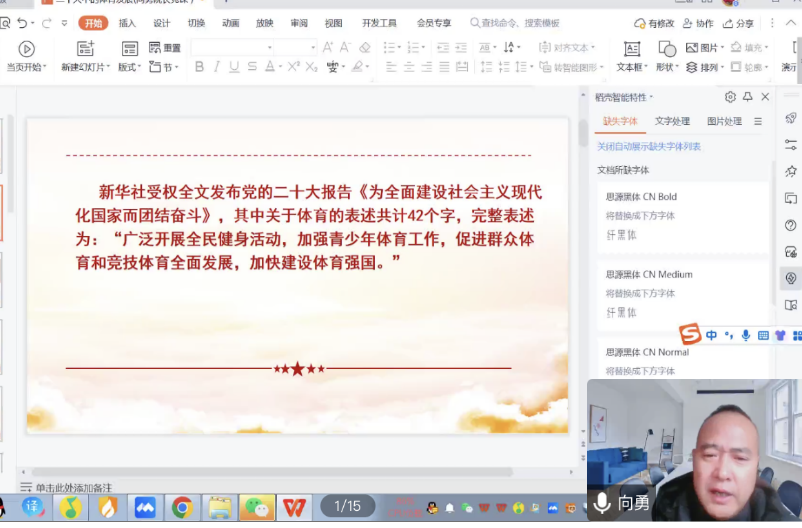802x528 pixels.
Task: Insert a text box (文本框)
Action: click(x=631, y=49)
